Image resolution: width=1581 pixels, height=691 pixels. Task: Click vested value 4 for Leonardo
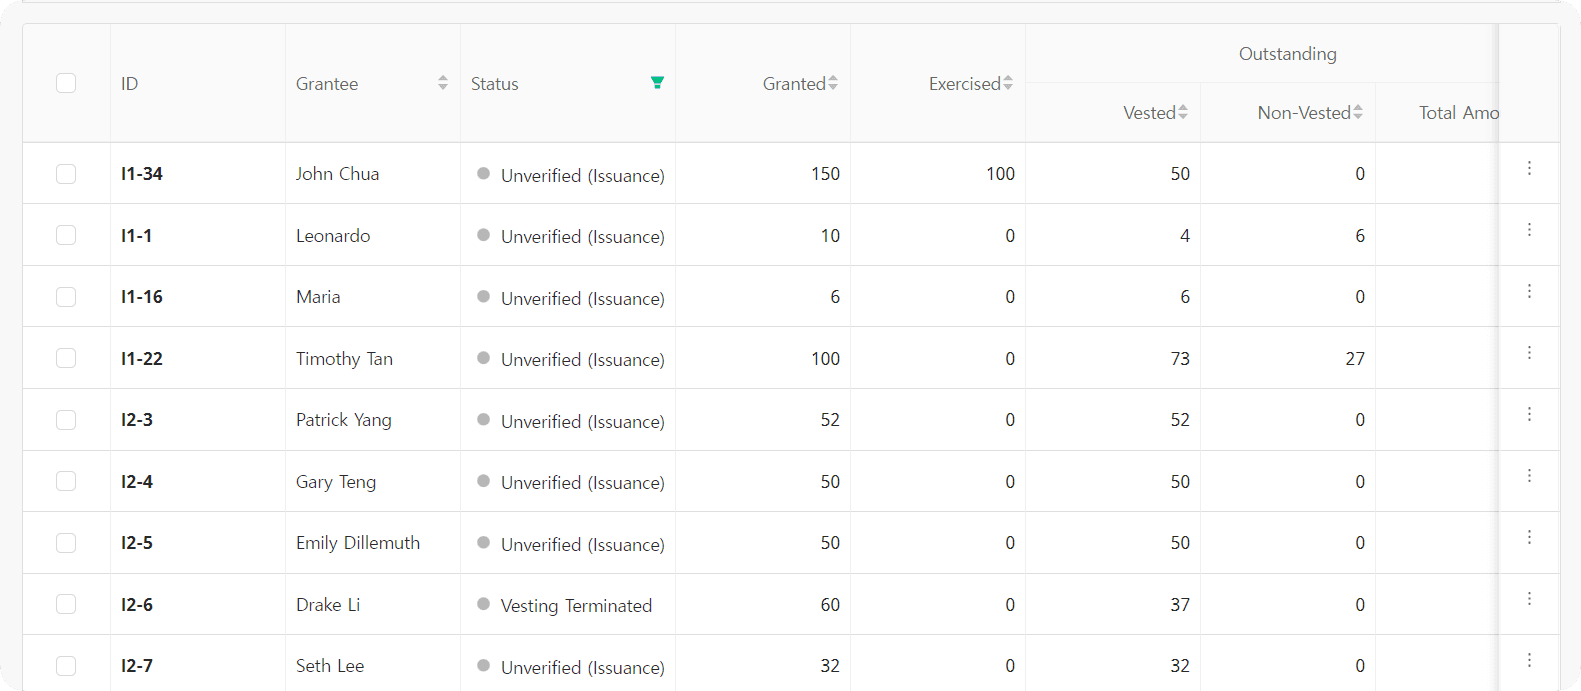pyautogui.click(x=1185, y=236)
